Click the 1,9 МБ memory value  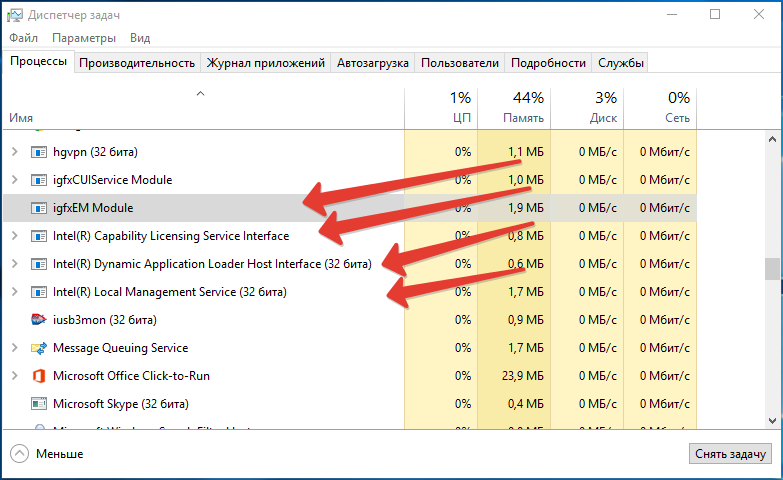[x=525, y=208]
